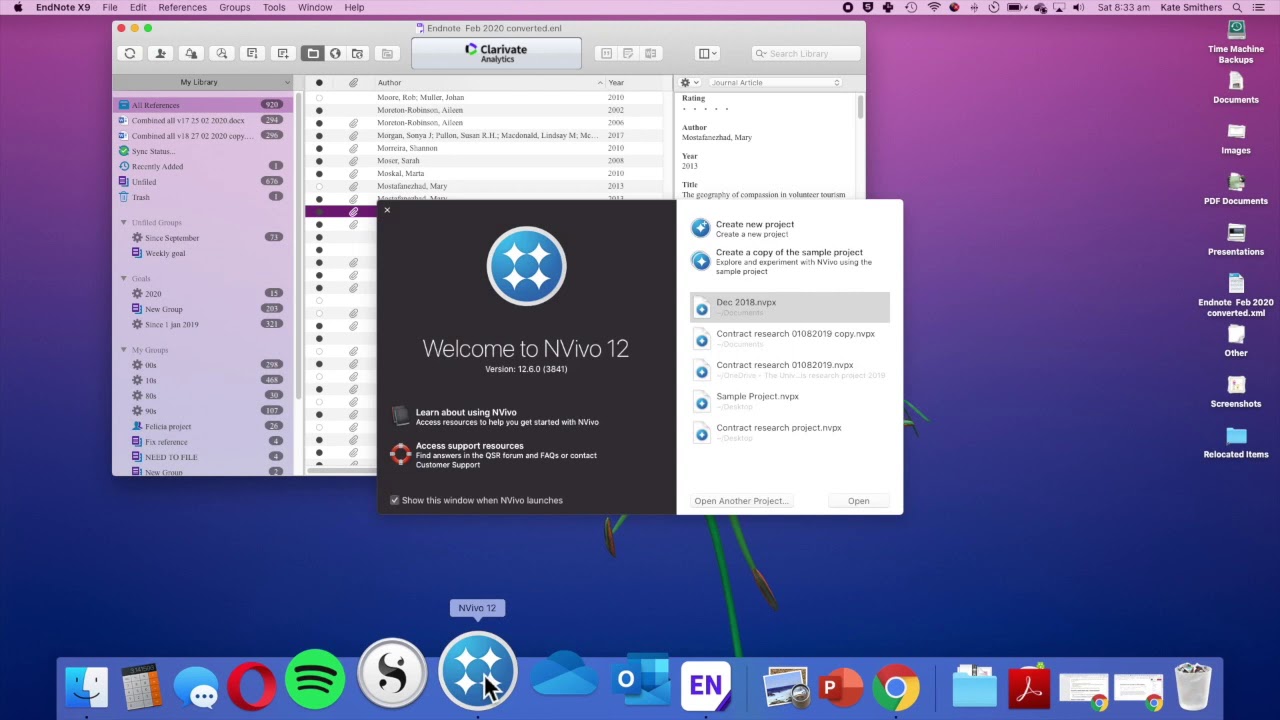Click the New Reference icon in EndNote toolbar

[x=283, y=53]
